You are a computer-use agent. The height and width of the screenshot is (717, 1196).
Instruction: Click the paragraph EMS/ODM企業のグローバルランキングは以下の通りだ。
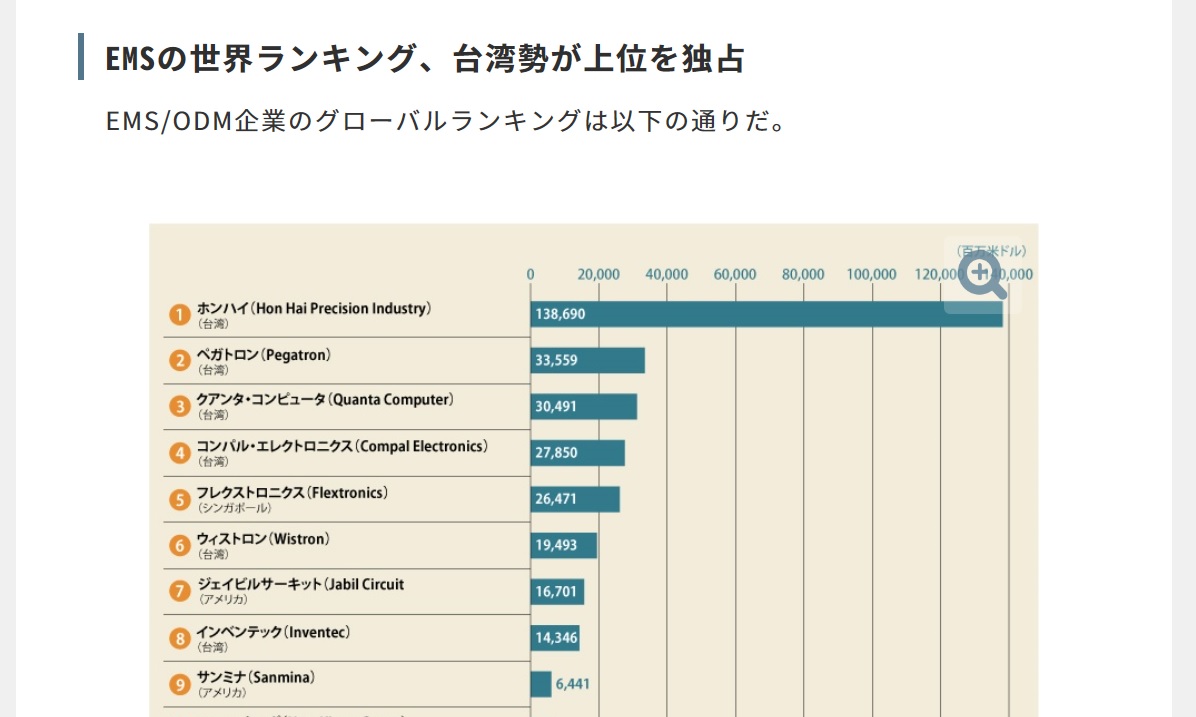pyautogui.click(x=445, y=121)
